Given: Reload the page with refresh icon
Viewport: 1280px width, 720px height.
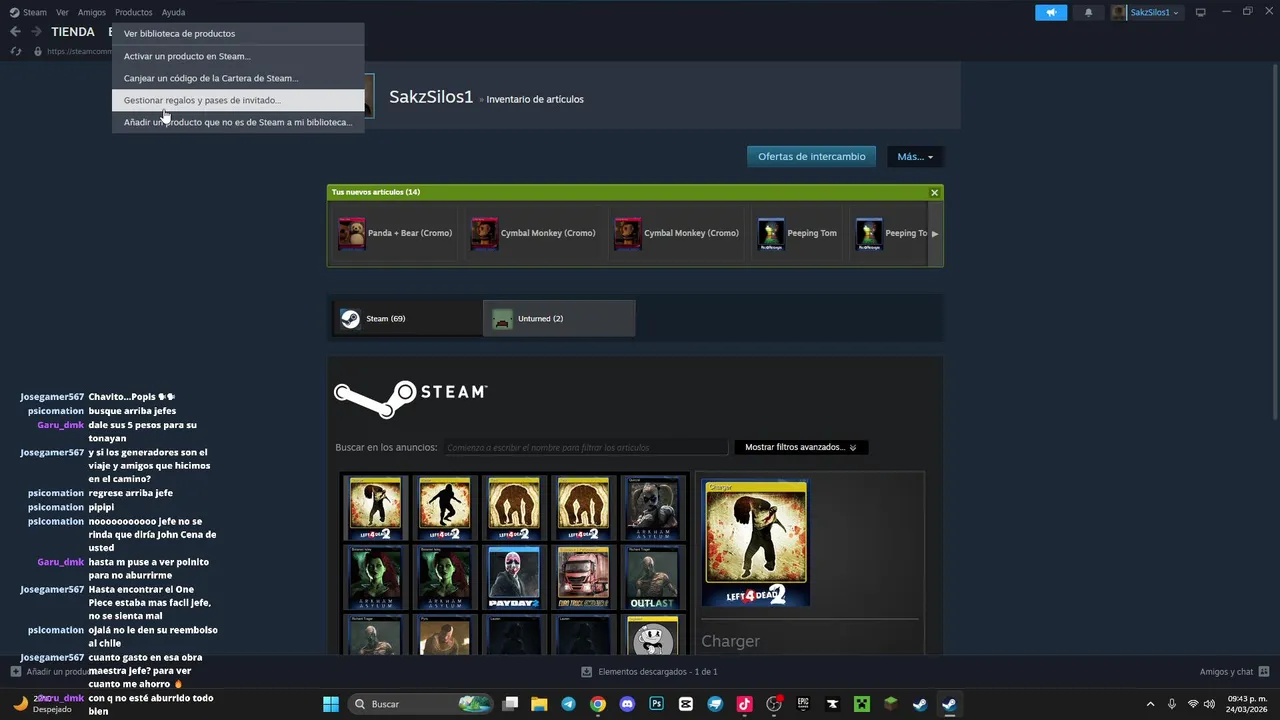Looking at the screenshot, I should (15, 51).
